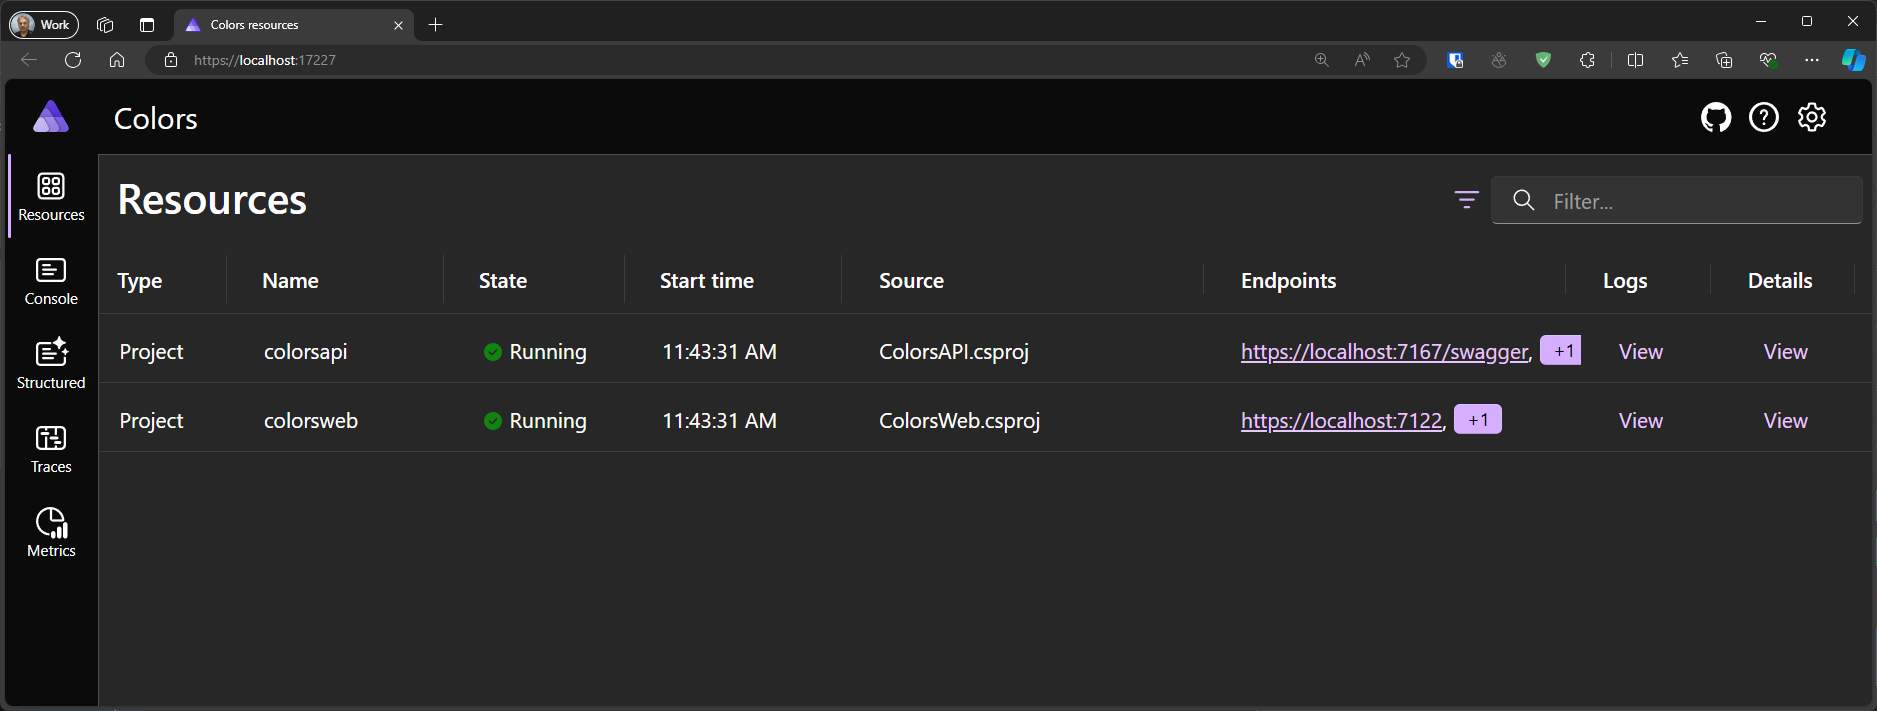Open the localhost:7167/swagger endpoint link
This screenshot has height=711, width=1877.
tap(1384, 352)
